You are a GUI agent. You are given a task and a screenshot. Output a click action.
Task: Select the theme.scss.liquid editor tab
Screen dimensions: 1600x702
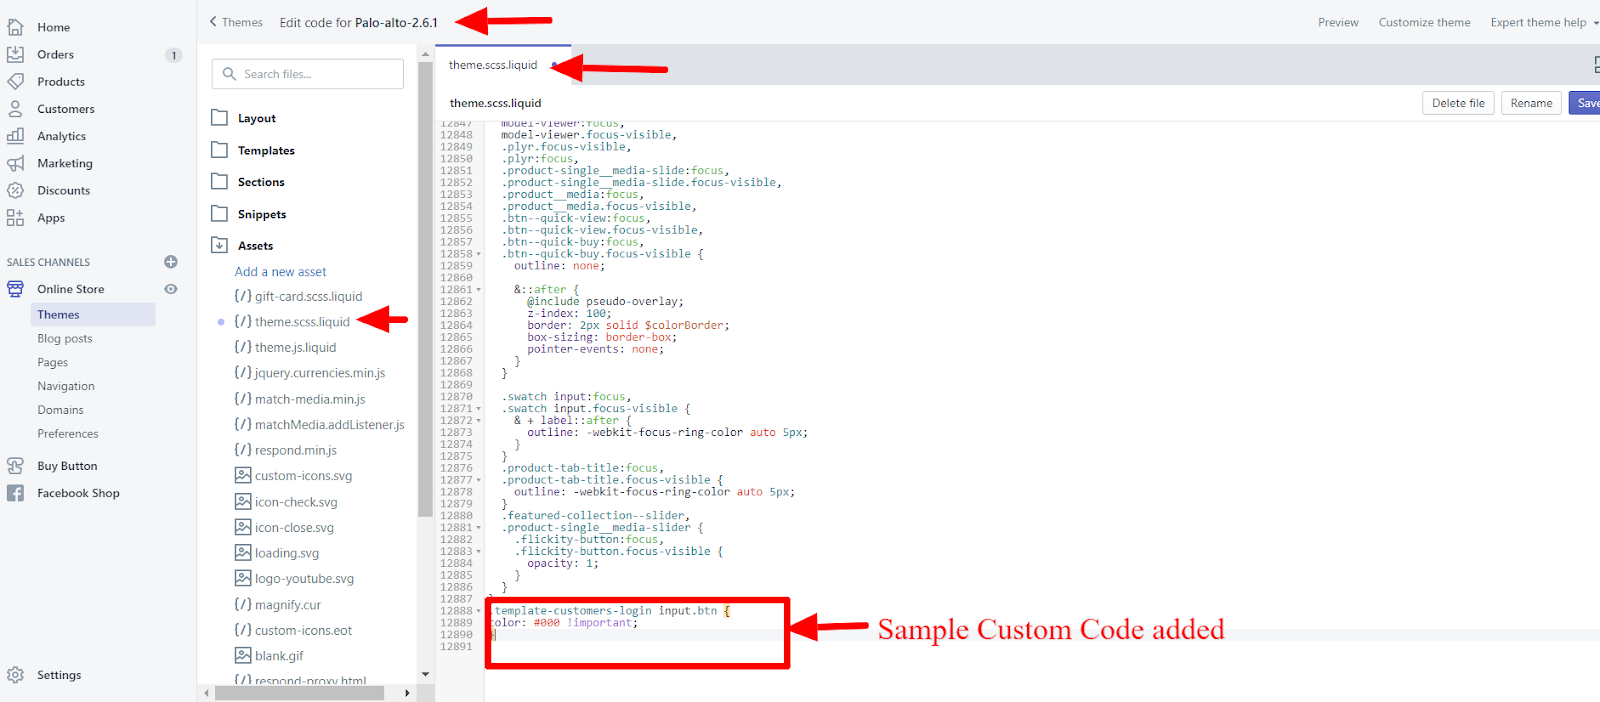click(x=503, y=65)
